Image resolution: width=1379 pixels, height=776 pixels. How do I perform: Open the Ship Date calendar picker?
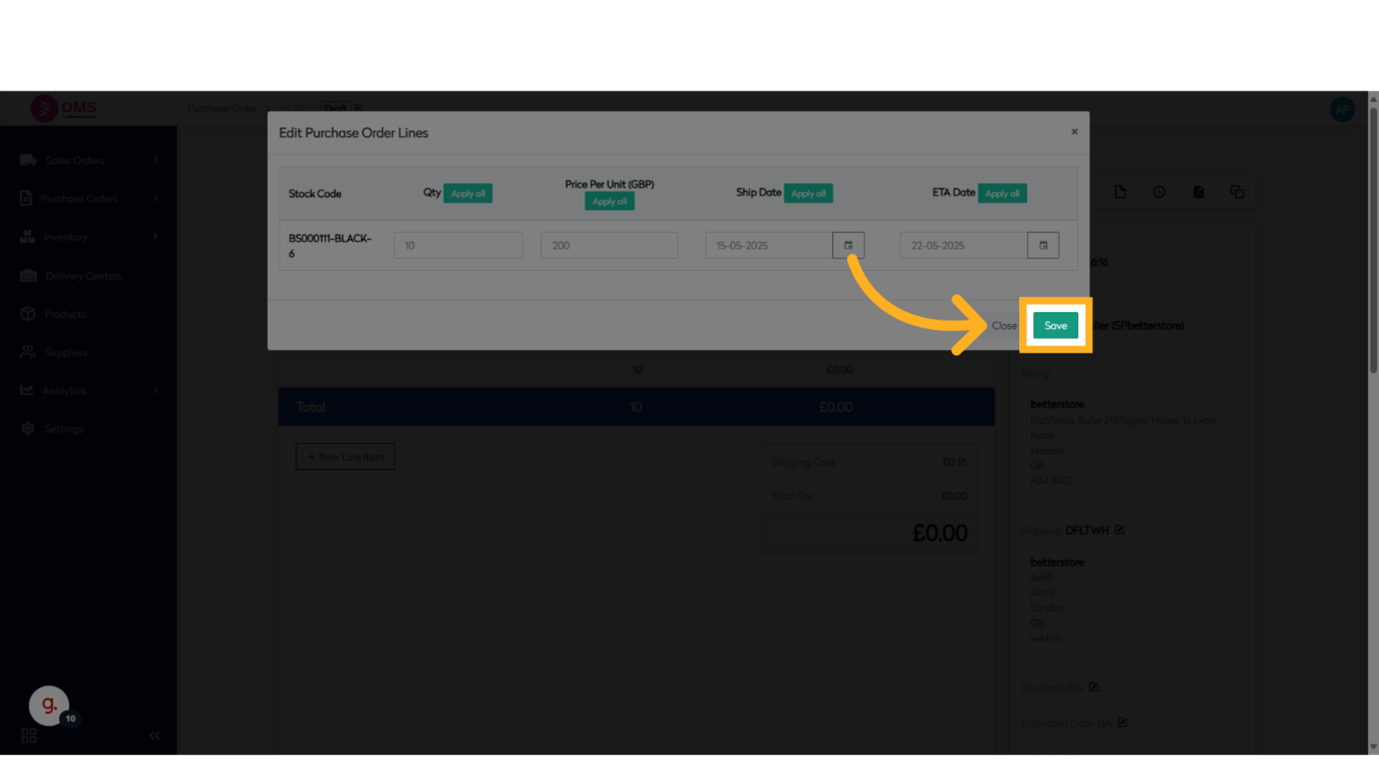(x=848, y=245)
